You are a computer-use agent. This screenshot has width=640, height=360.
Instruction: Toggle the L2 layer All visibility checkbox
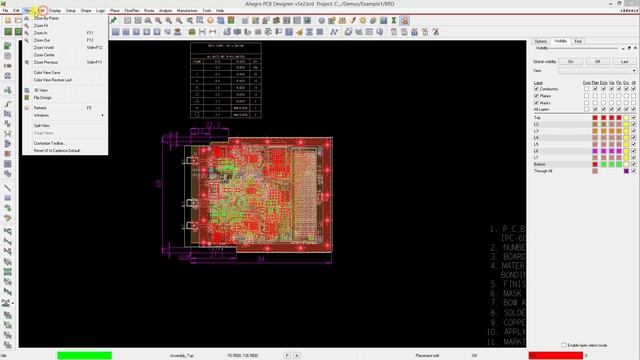633,124
